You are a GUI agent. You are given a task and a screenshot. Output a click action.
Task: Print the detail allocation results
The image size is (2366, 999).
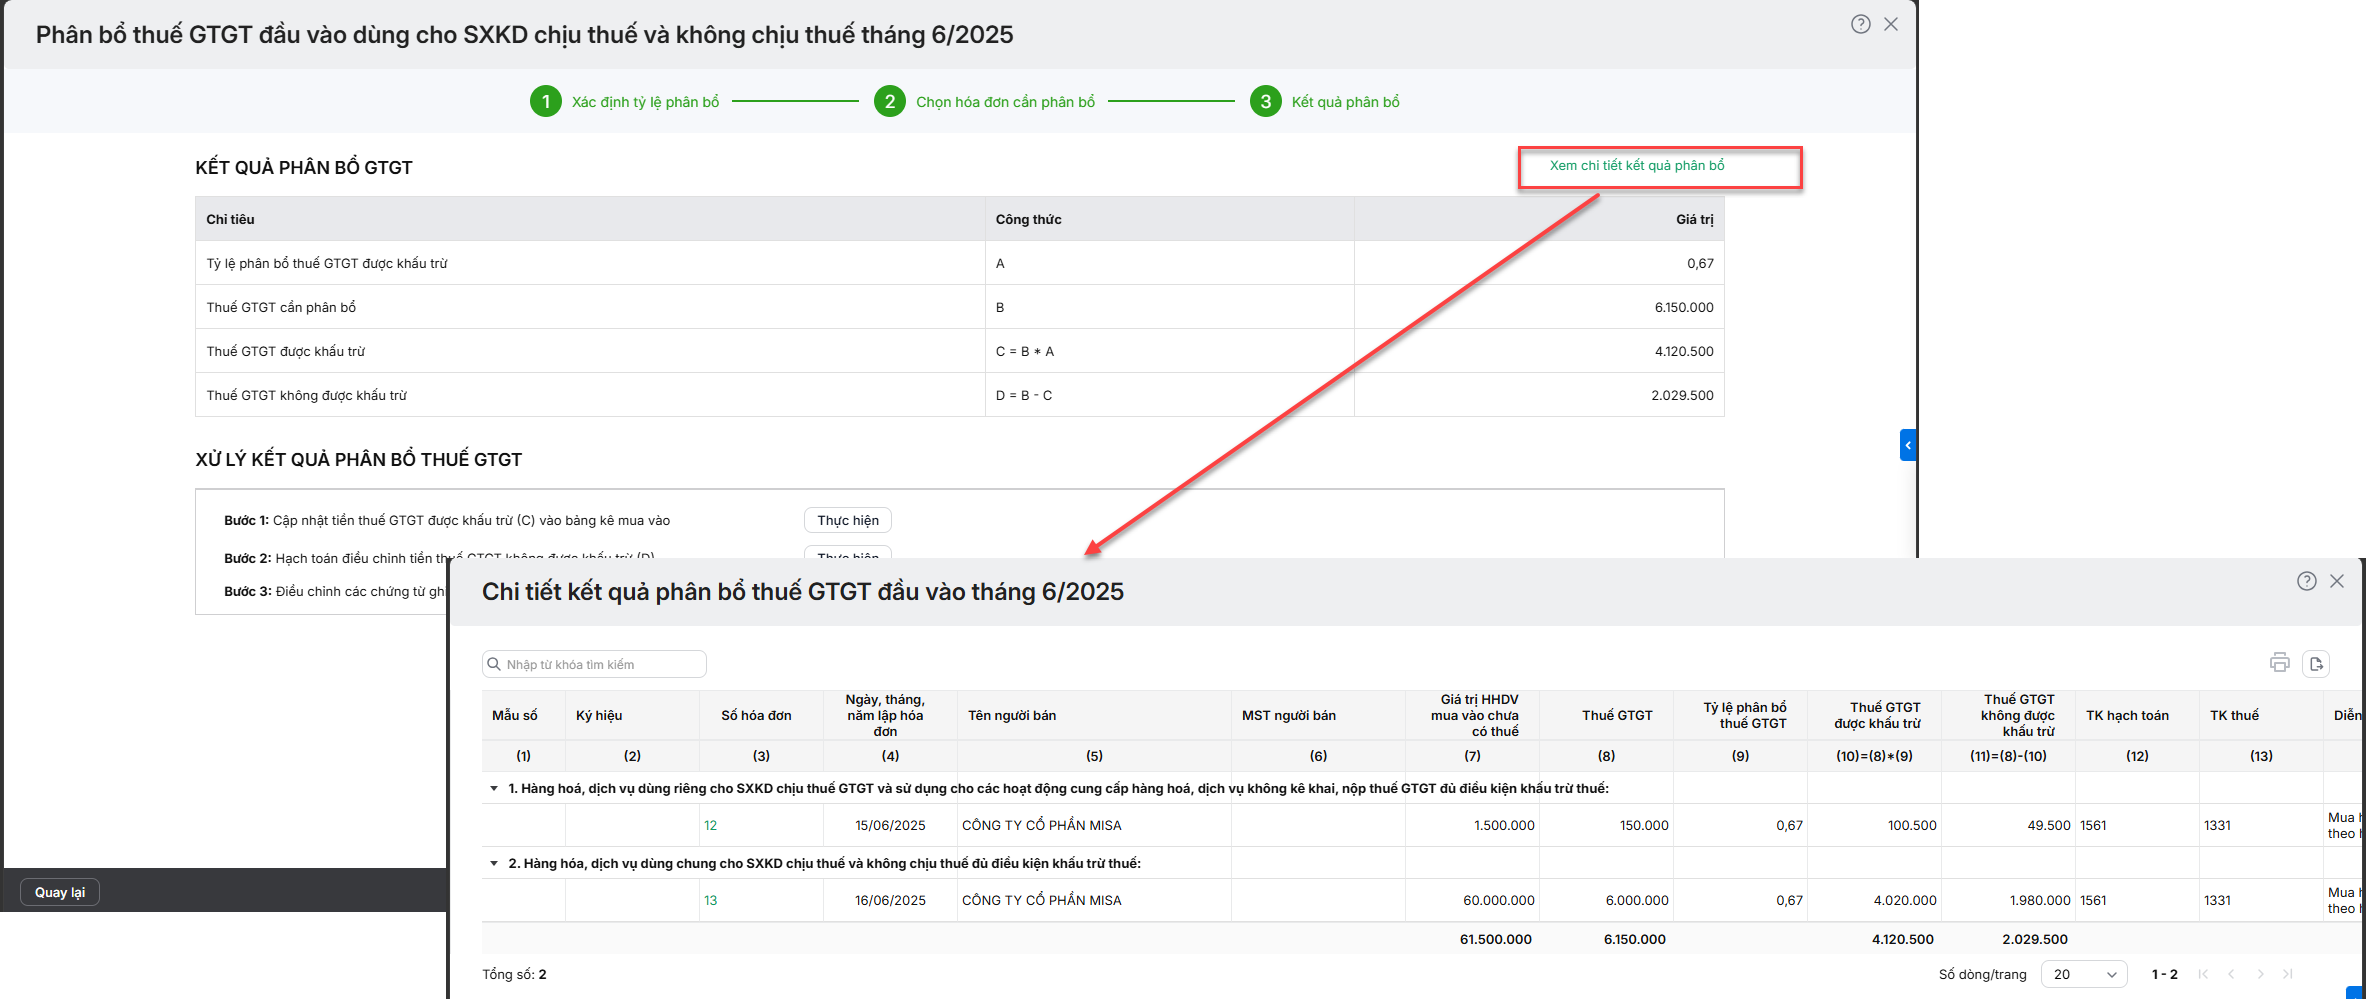tap(2279, 663)
